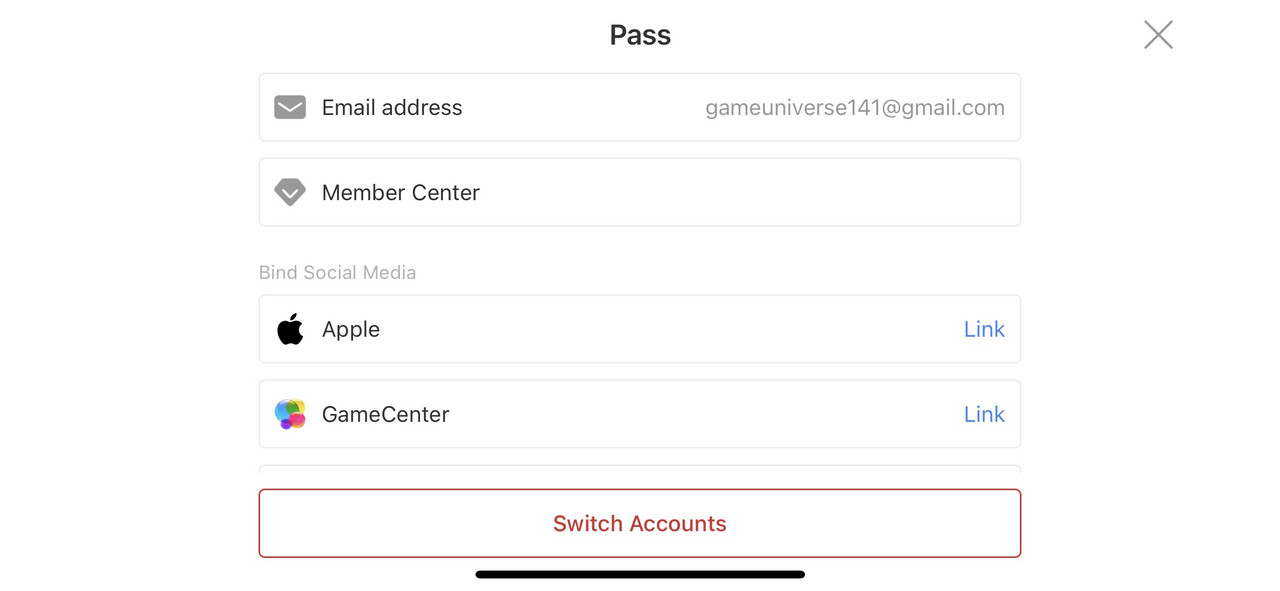The image size is (1280, 591).
Task: Select the Apple label text
Action: click(x=351, y=329)
